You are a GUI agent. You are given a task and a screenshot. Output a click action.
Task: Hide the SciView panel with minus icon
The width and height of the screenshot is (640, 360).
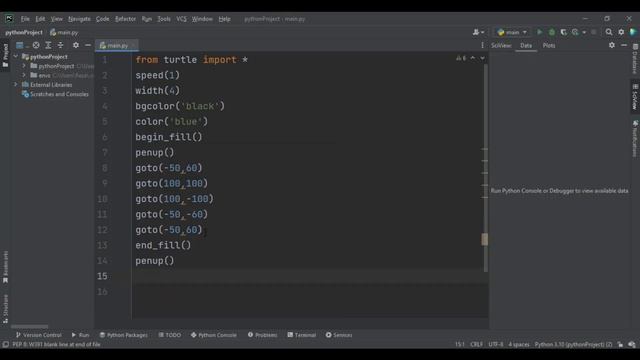point(624,45)
